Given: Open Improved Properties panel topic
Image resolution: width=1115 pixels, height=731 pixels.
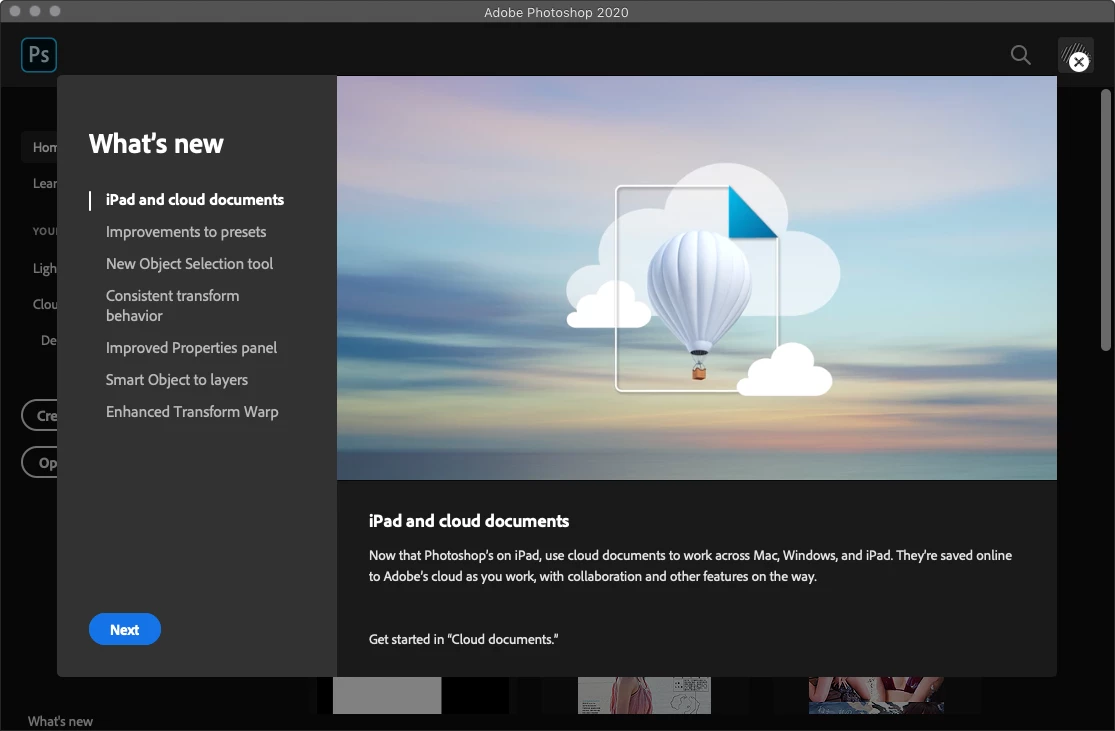Looking at the screenshot, I should pyautogui.click(x=191, y=348).
